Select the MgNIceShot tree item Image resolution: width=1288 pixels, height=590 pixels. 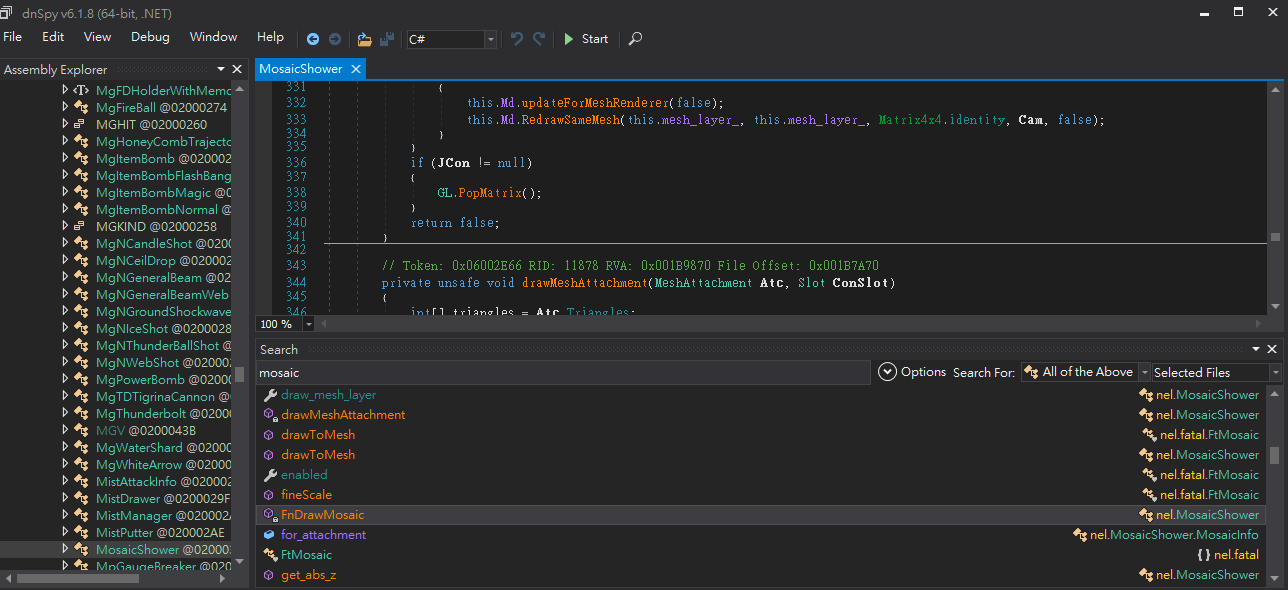[164, 328]
